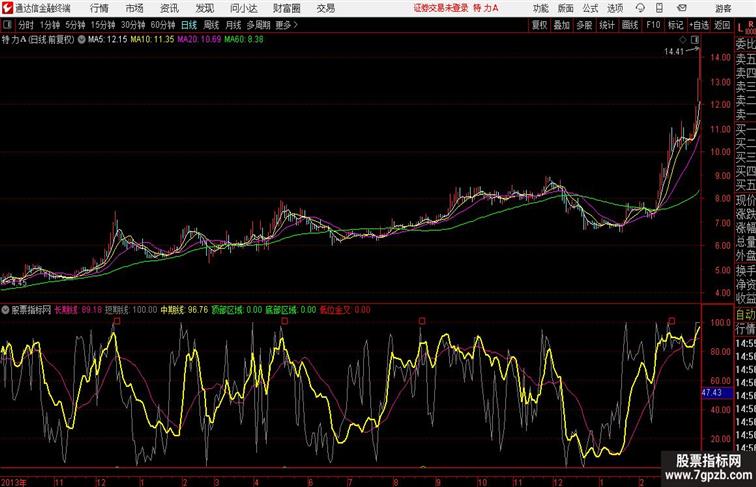Click the 低位金叉 0.00 indicator value

click(x=345, y=310)
